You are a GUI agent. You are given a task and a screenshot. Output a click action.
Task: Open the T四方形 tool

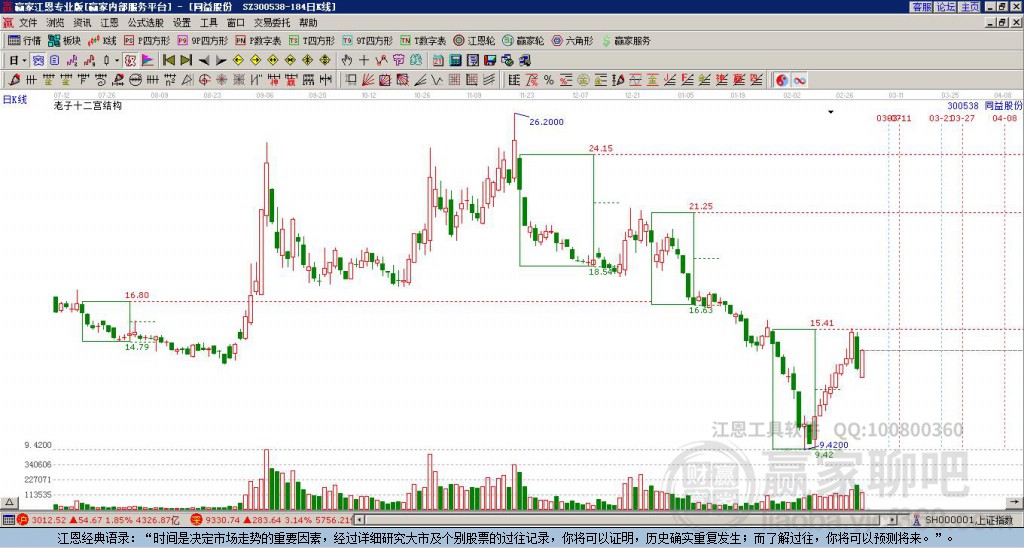(x=312, y=40)
